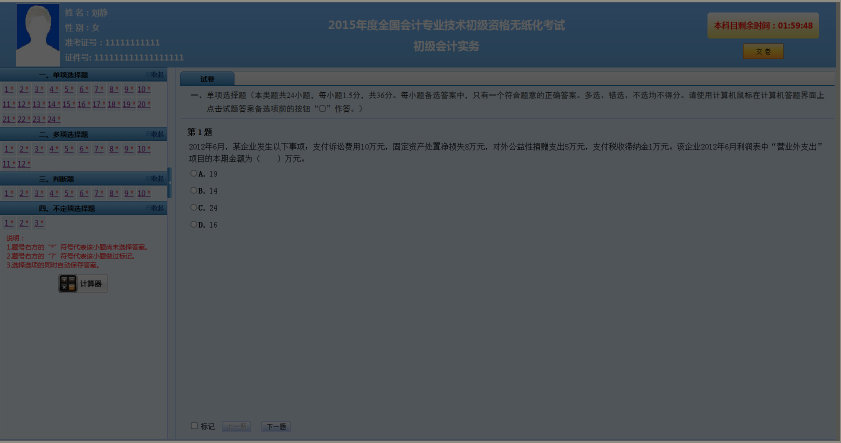Submit the exam with 交卷 button
The height and width of the screenshot is (443, 841).
(x=763, y=51)
